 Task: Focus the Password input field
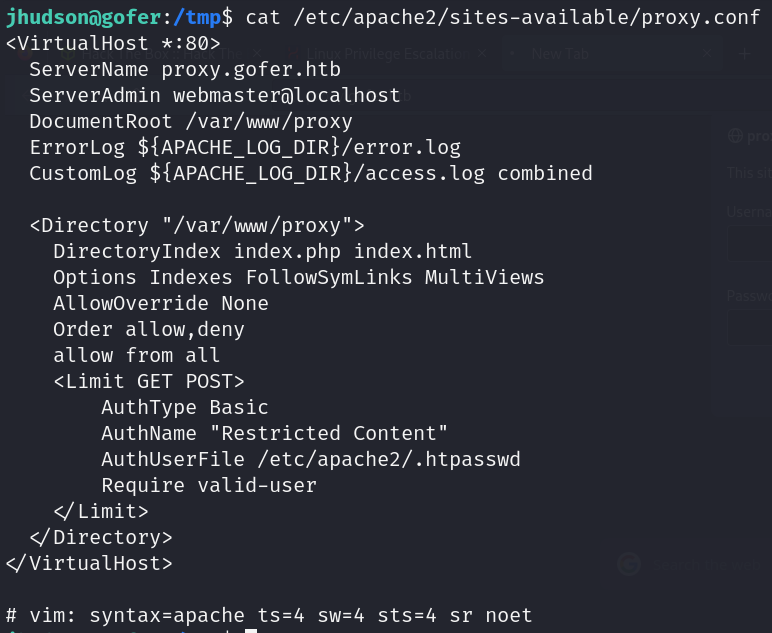coord(748,330)
